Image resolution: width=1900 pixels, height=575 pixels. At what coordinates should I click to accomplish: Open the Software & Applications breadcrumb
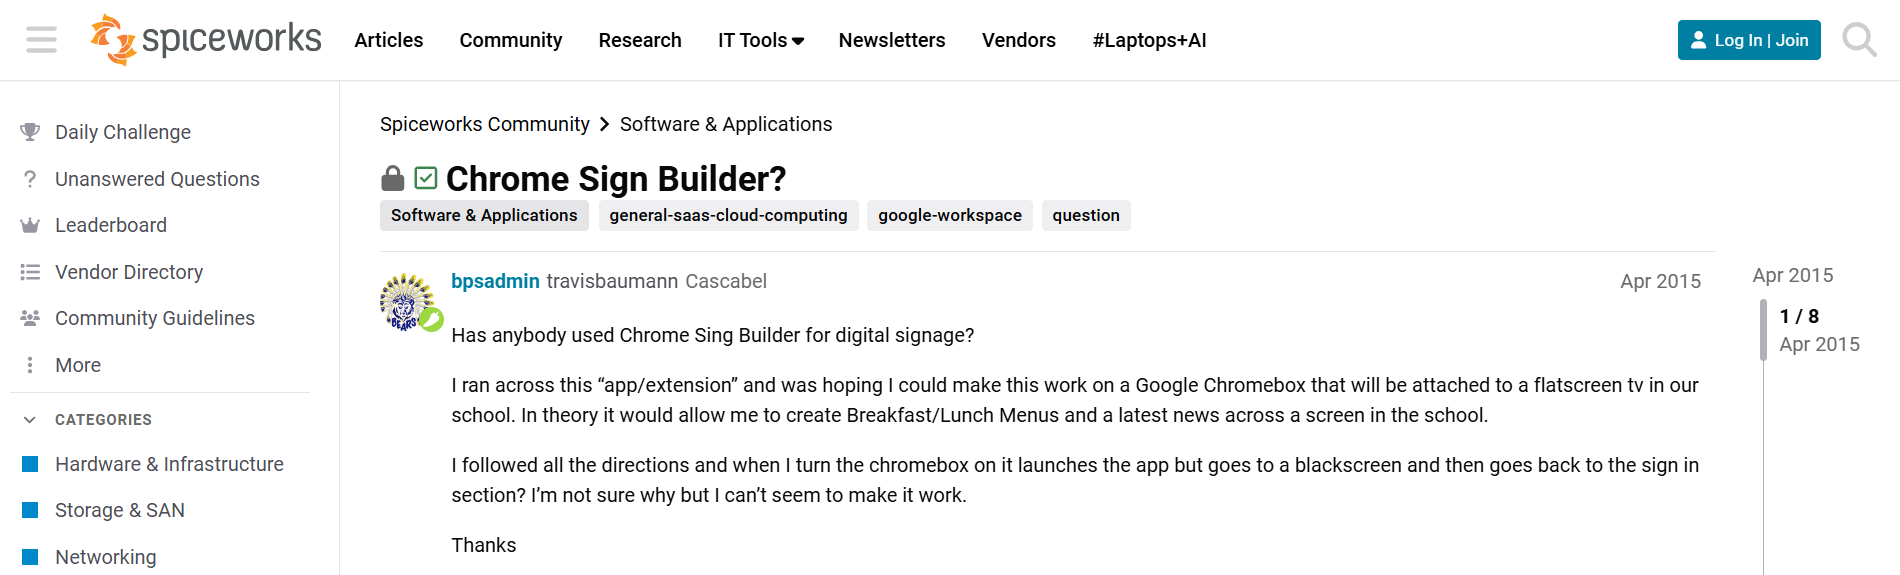[725, 124]
